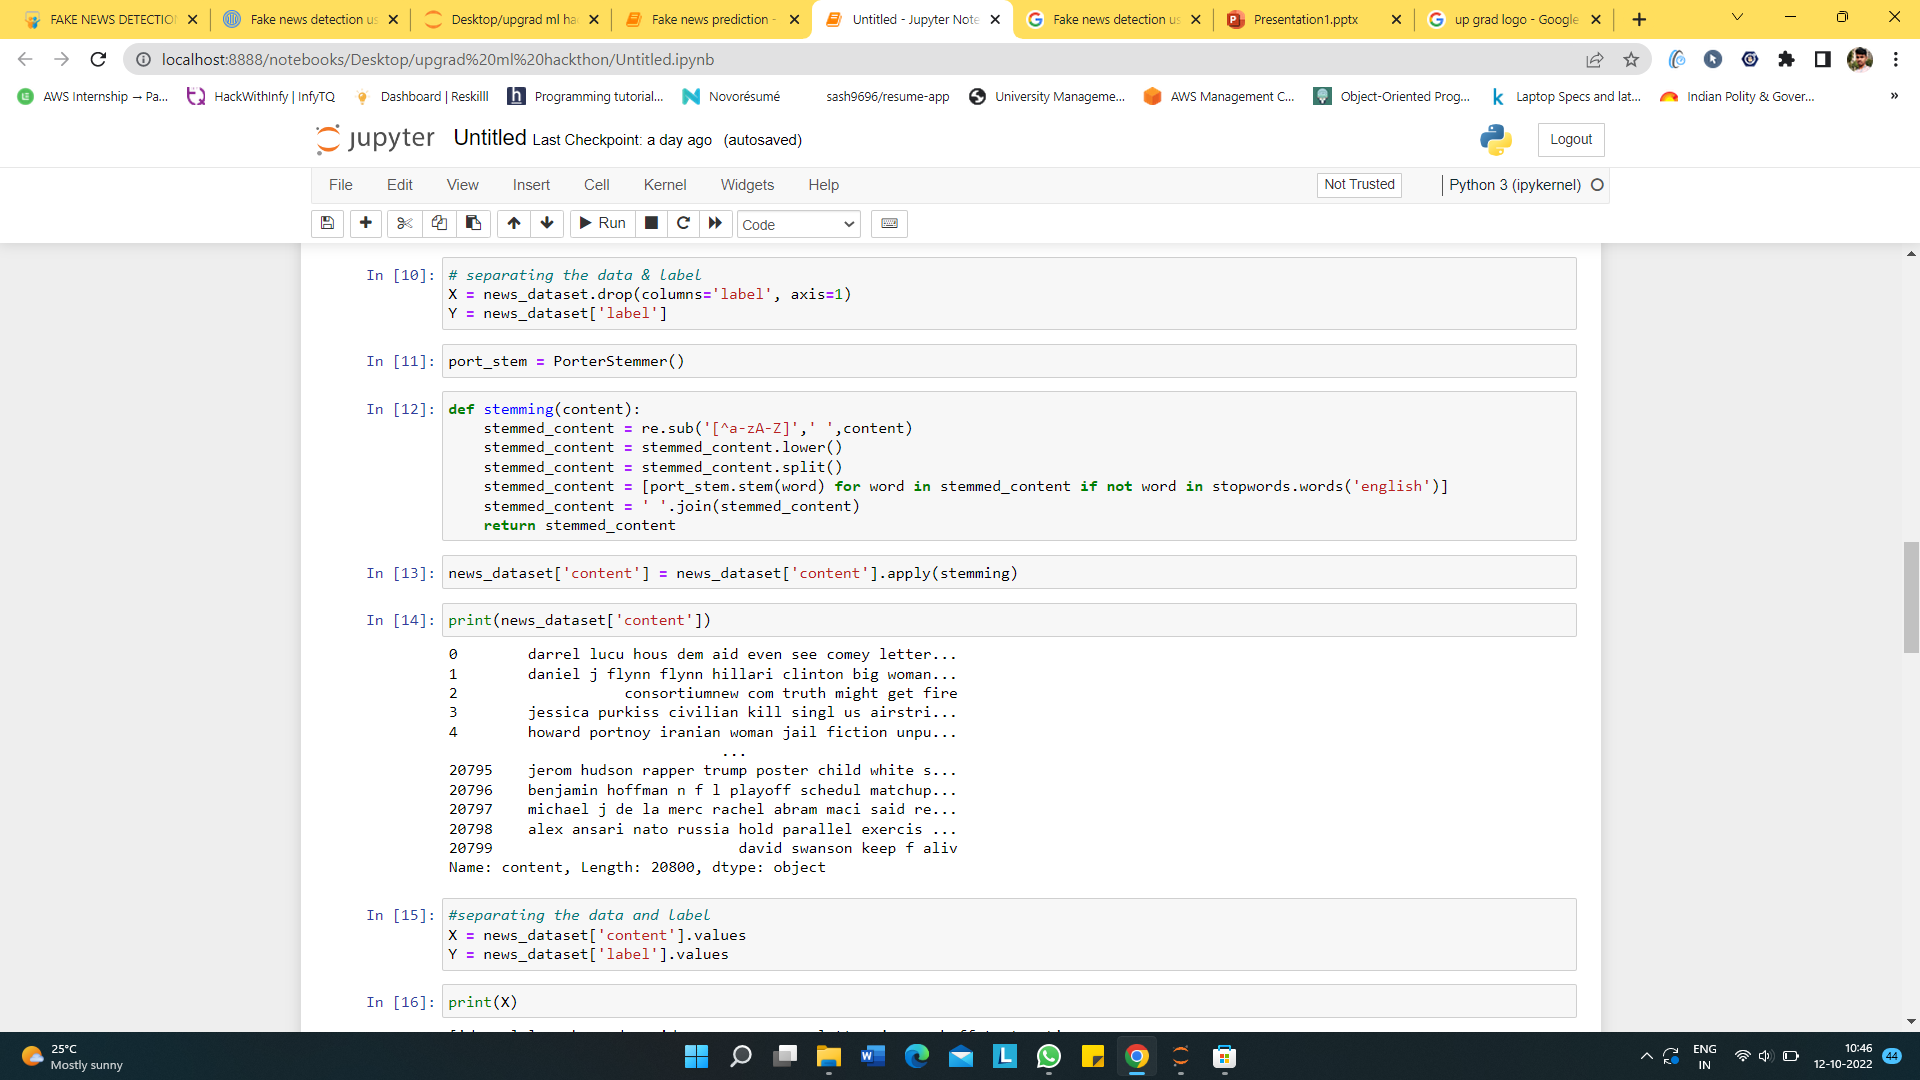Interrupt the kernel with the stop icon

[x=651, y=223]
